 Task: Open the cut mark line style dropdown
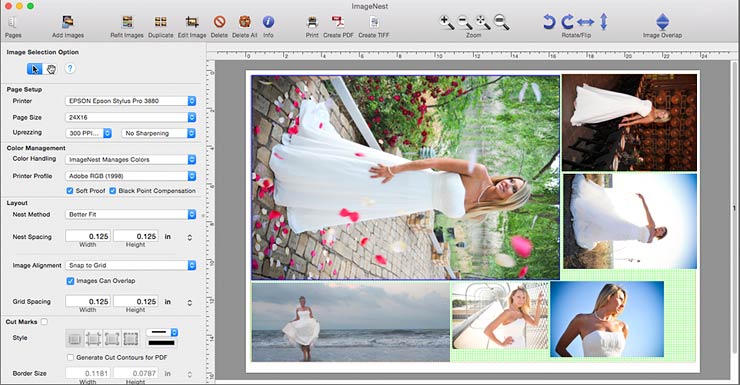[x=162, y=332]
